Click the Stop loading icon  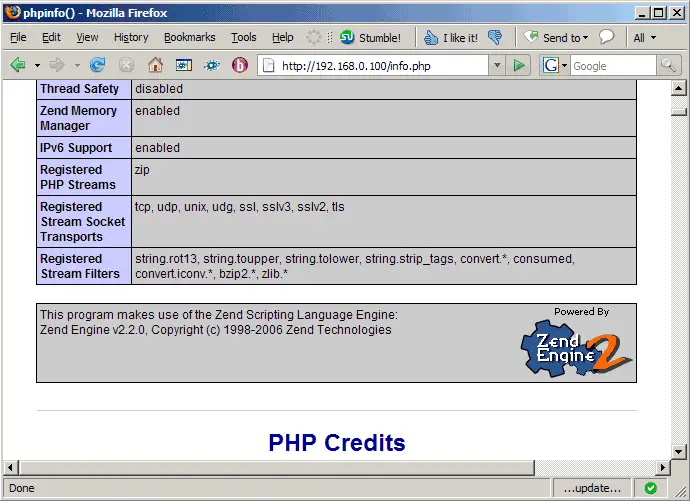(126, 65)
